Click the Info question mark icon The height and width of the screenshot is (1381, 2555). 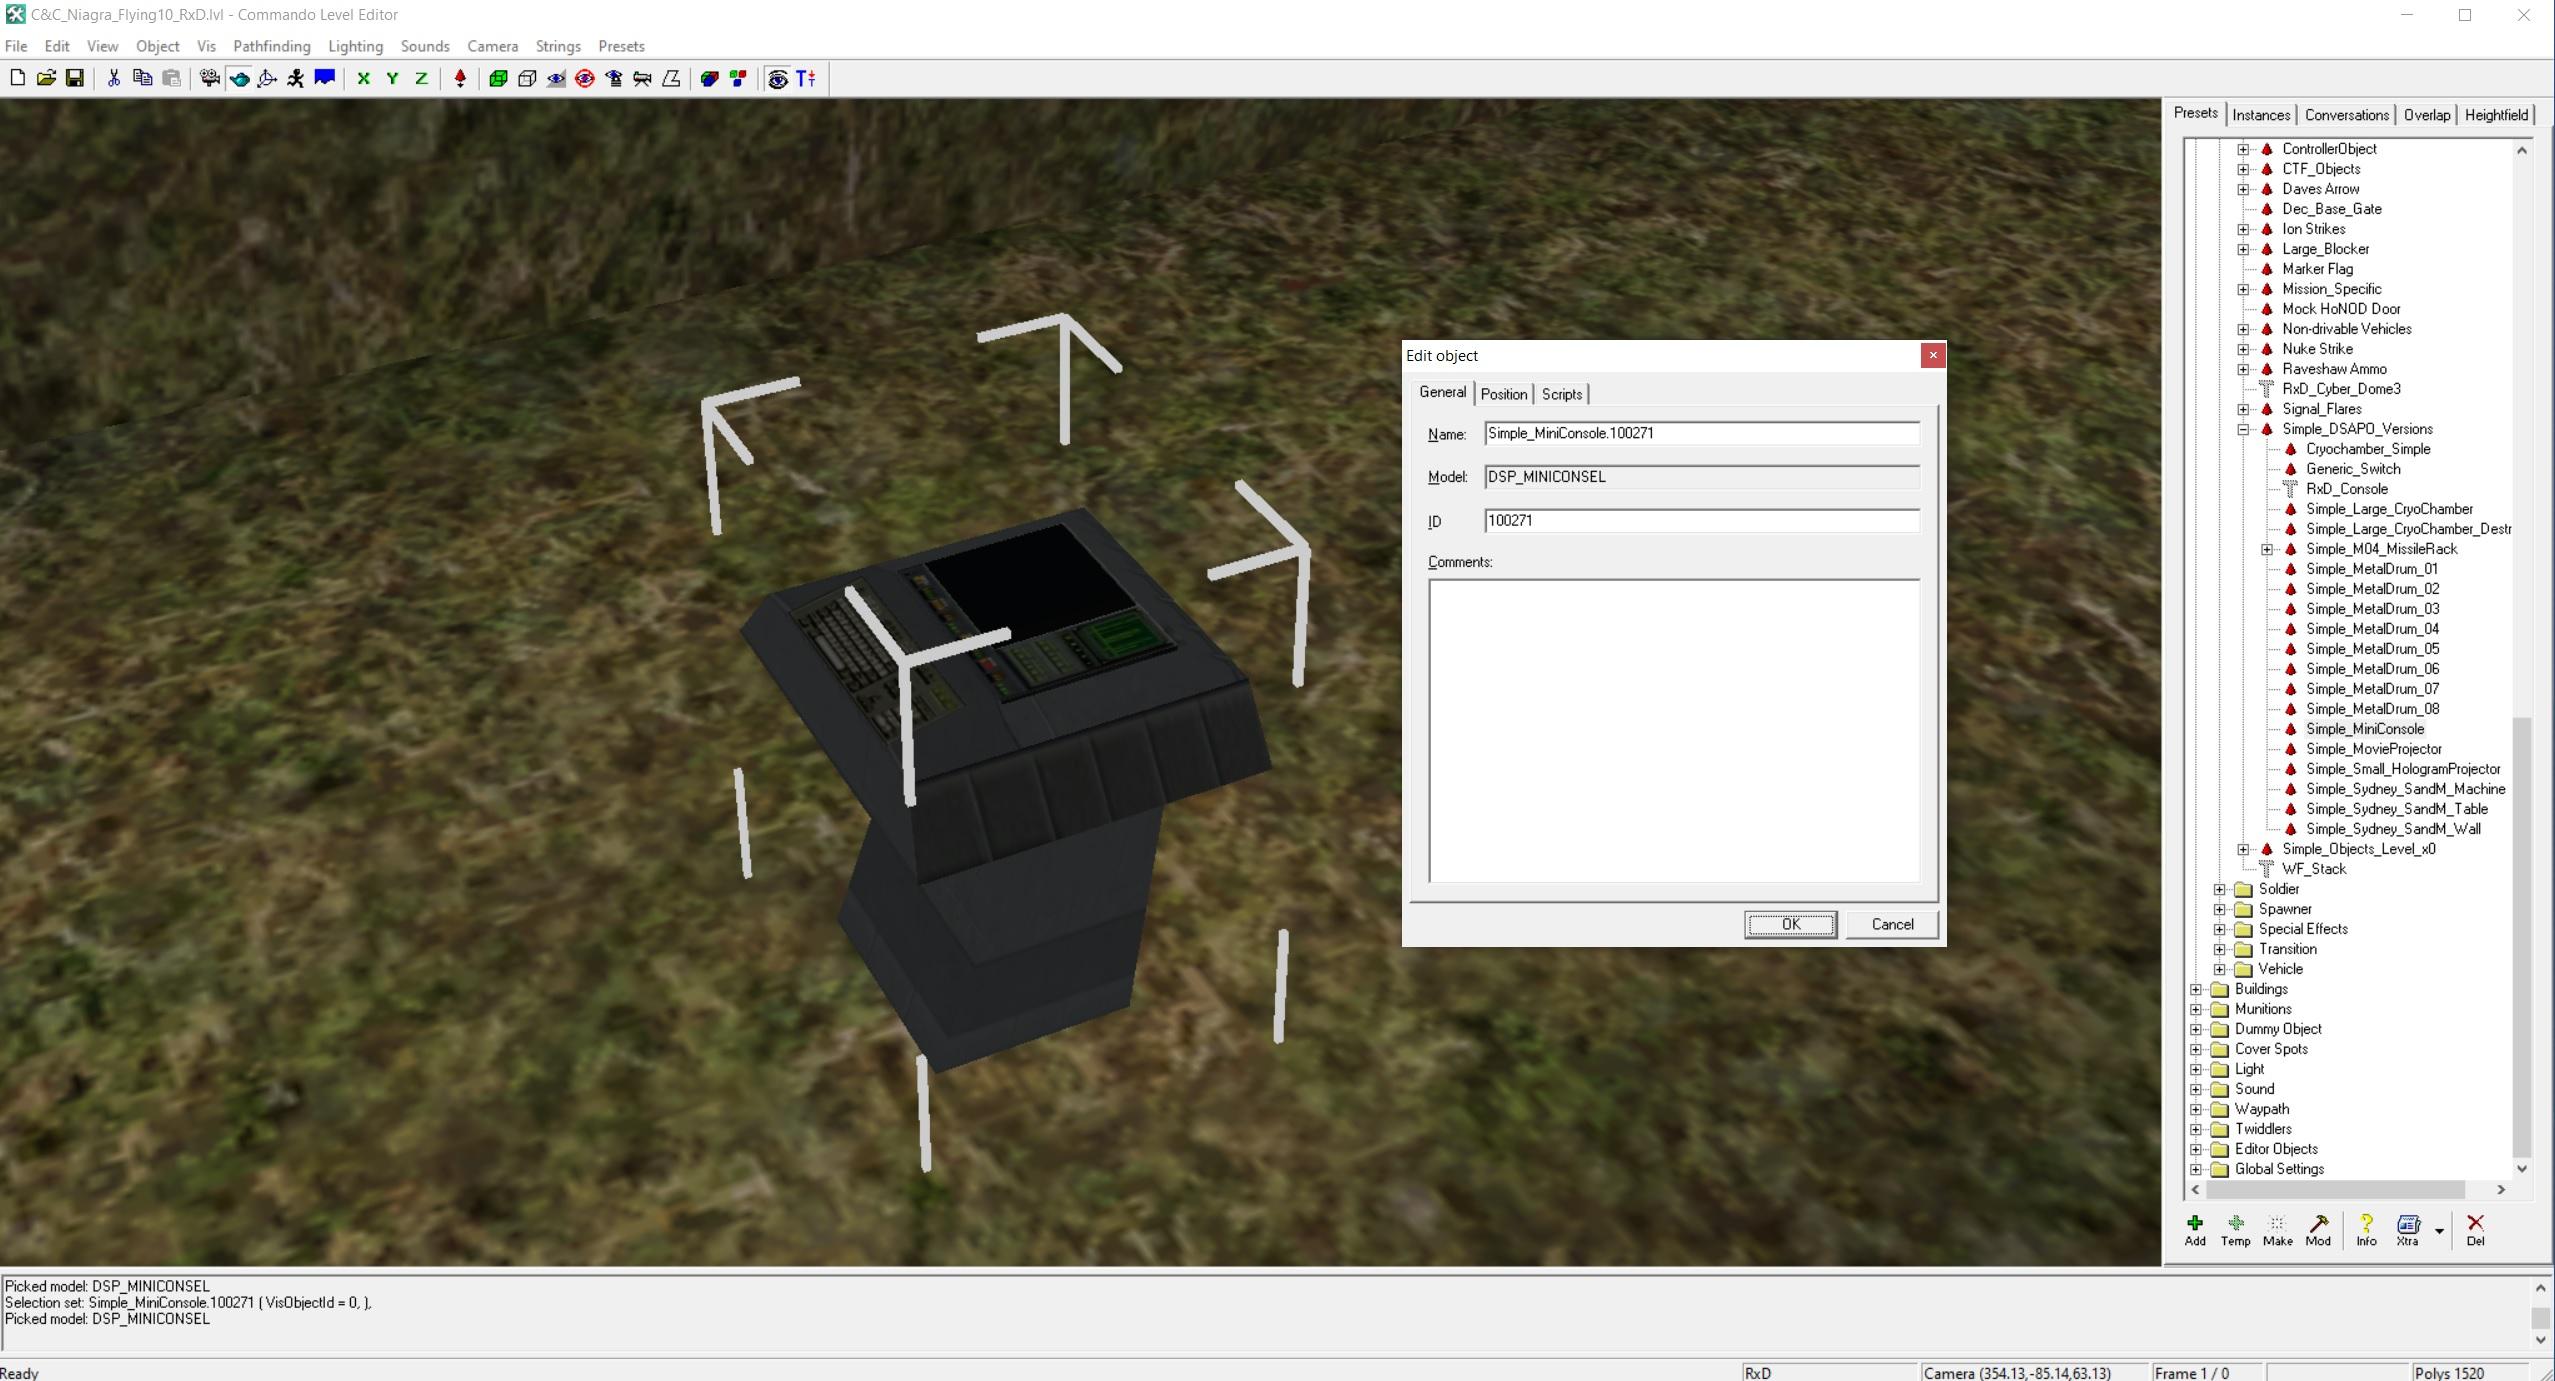tap(2365, 1229)
